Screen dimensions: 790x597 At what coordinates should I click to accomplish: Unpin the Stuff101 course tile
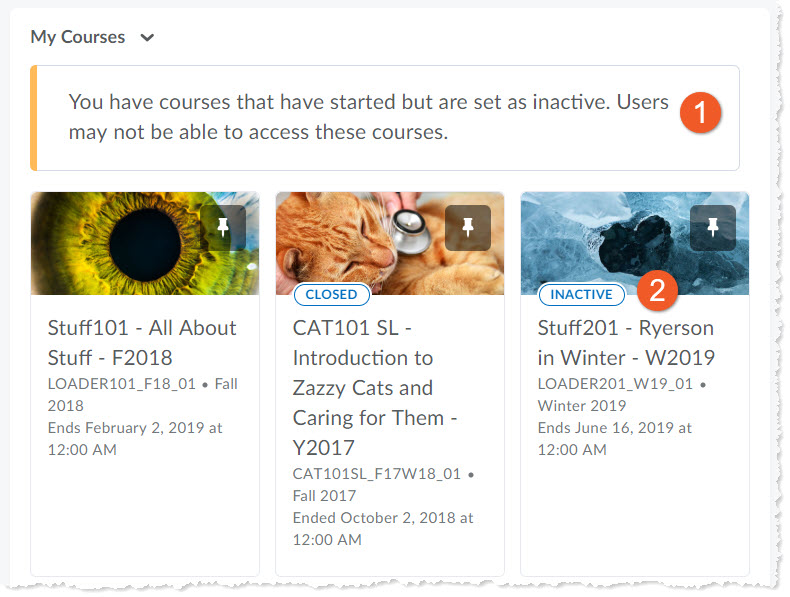click(222, 228)
